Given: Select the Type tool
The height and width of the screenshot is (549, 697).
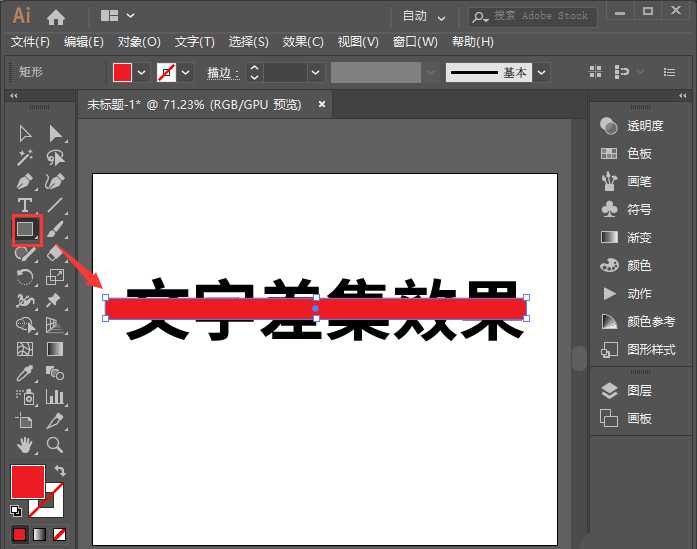Looking at the screenshot, I should pos(25,205).
